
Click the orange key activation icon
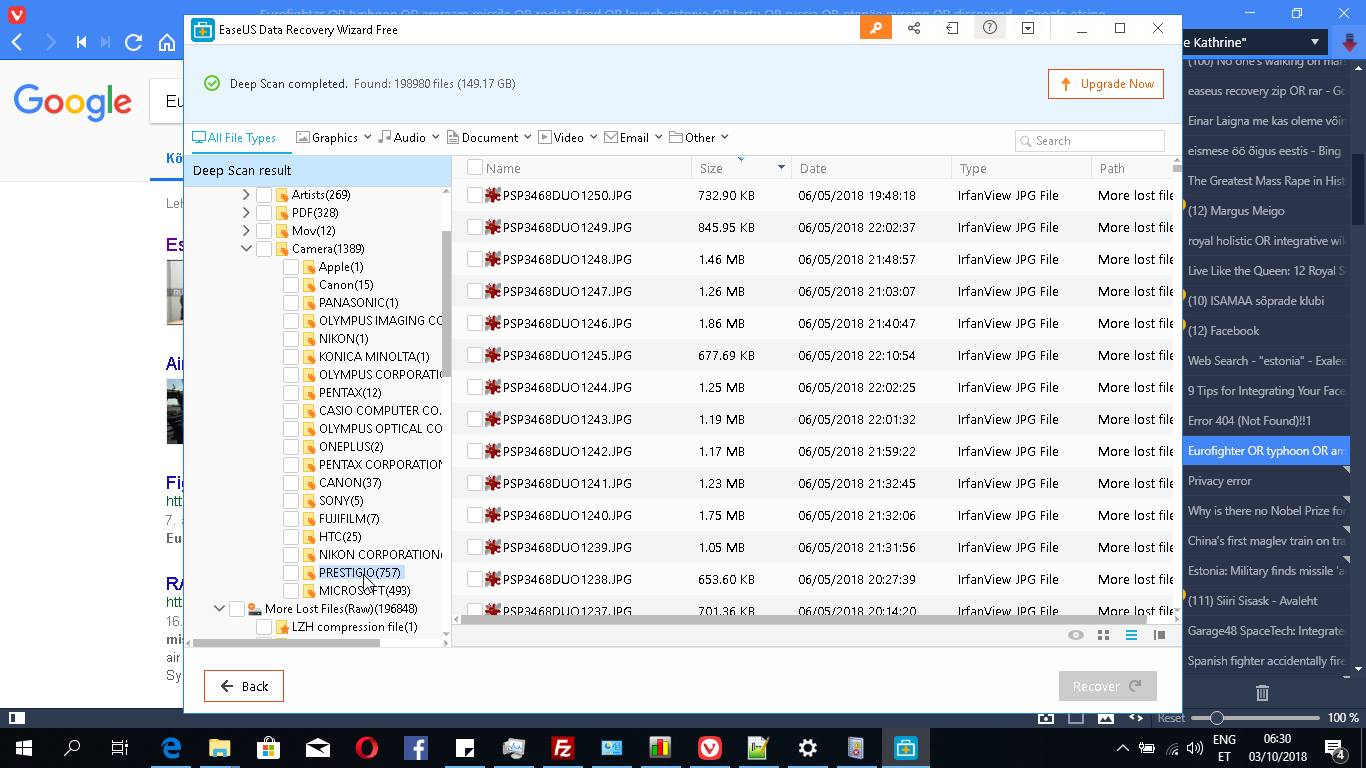coord(876,28)
